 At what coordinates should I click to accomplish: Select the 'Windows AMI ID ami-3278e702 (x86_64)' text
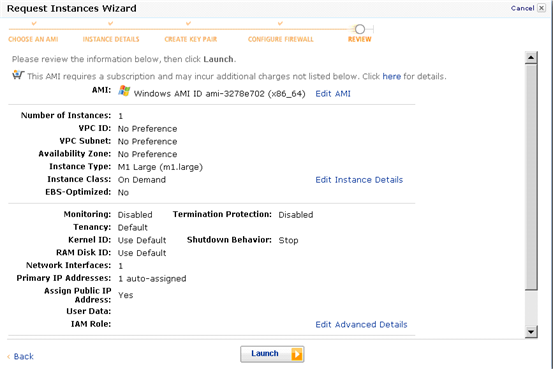219,94
